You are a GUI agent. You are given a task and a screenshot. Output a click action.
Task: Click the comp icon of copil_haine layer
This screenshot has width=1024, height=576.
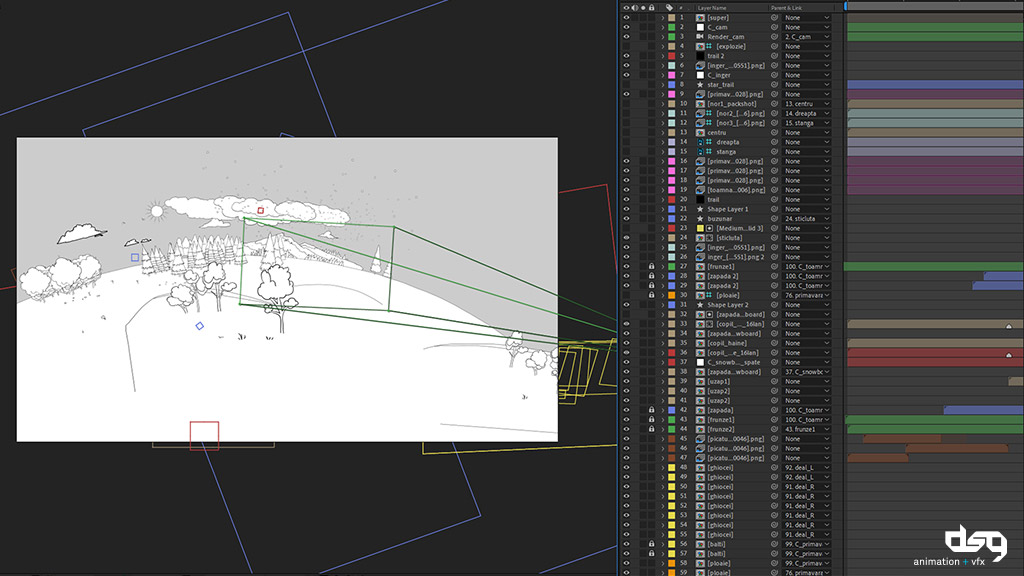[x=700, y=343]
